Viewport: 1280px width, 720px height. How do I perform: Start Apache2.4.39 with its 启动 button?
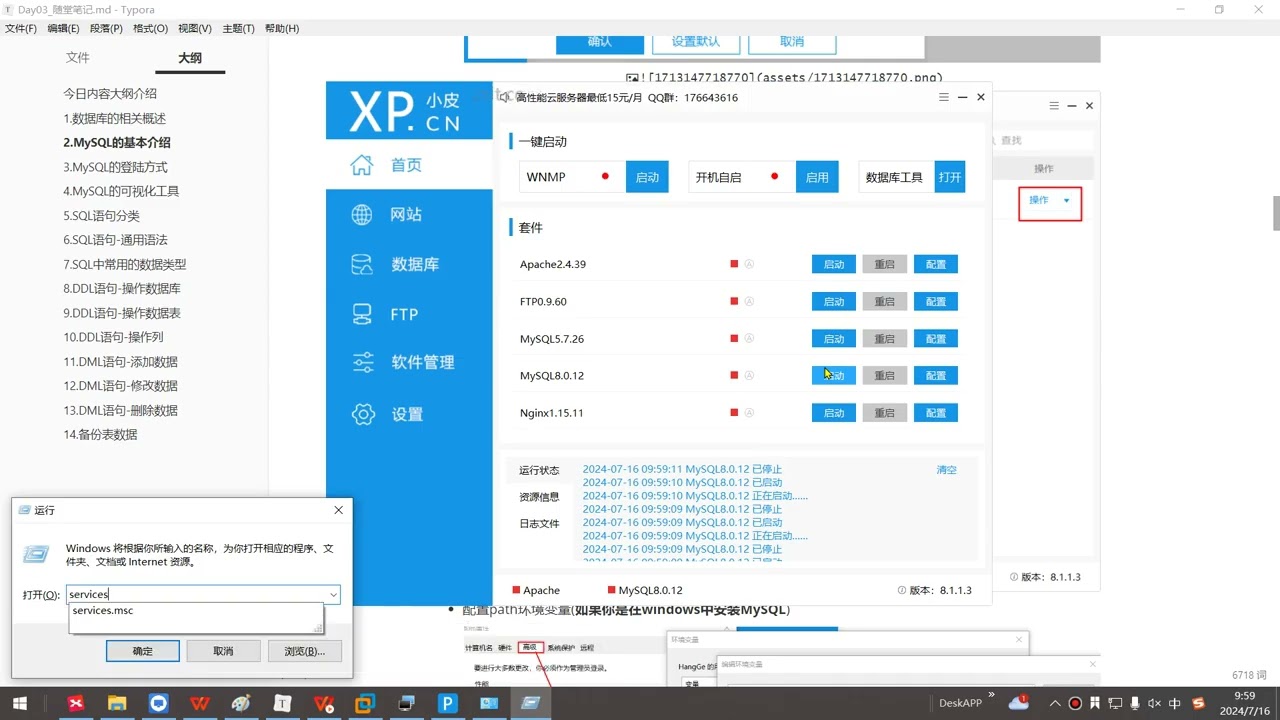(834, 264)
